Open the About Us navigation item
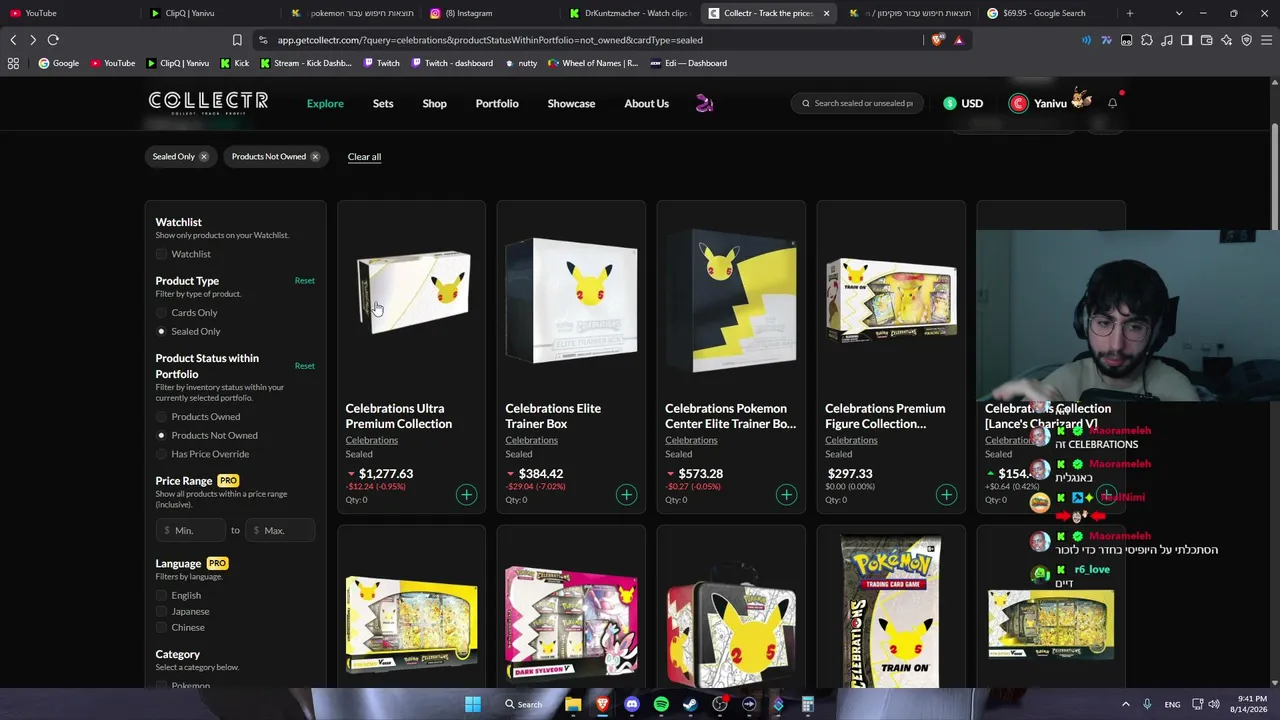Screen dimensions: 1280x720 (x=646, y=103)
